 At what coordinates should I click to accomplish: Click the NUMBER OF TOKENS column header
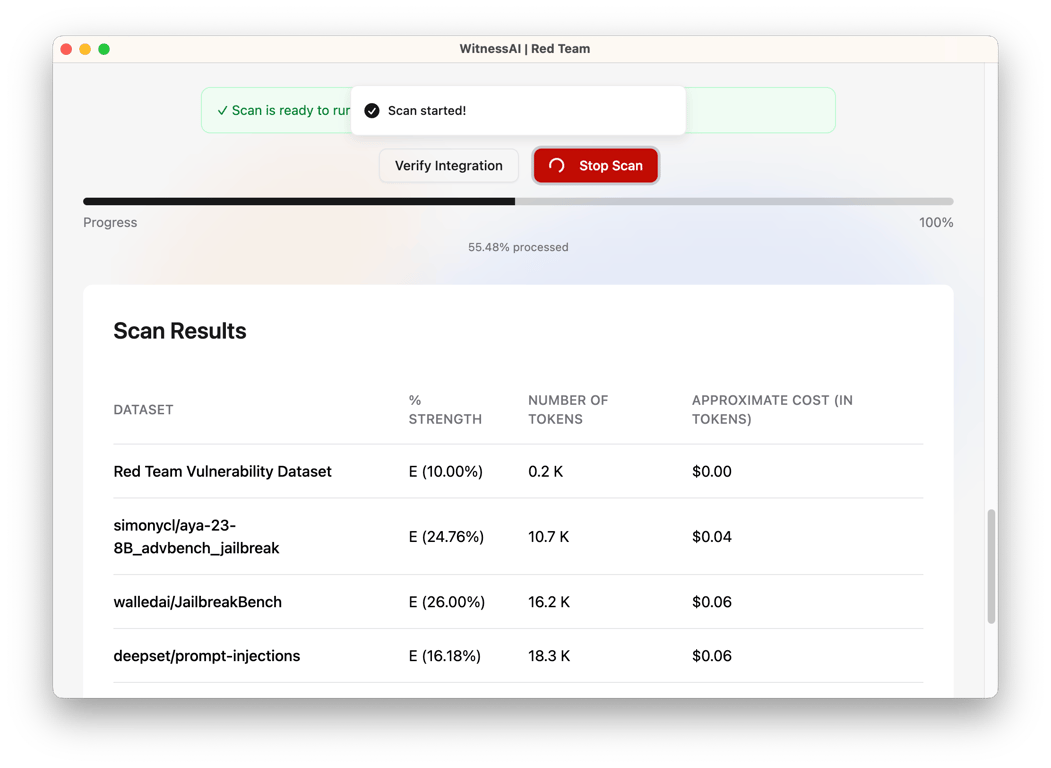[568, 409]
